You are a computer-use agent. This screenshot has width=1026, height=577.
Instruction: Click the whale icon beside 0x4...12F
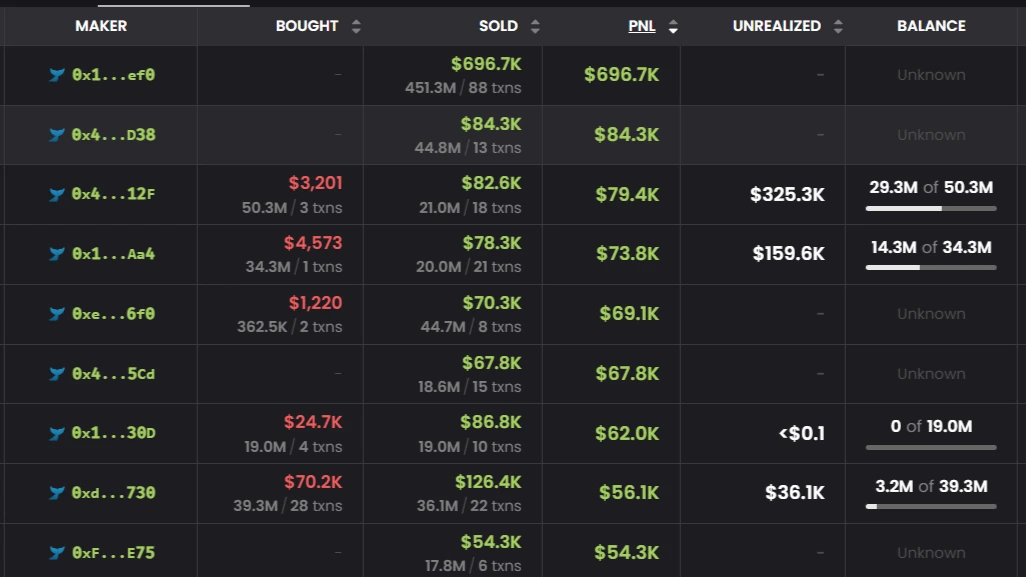[57, 194]
